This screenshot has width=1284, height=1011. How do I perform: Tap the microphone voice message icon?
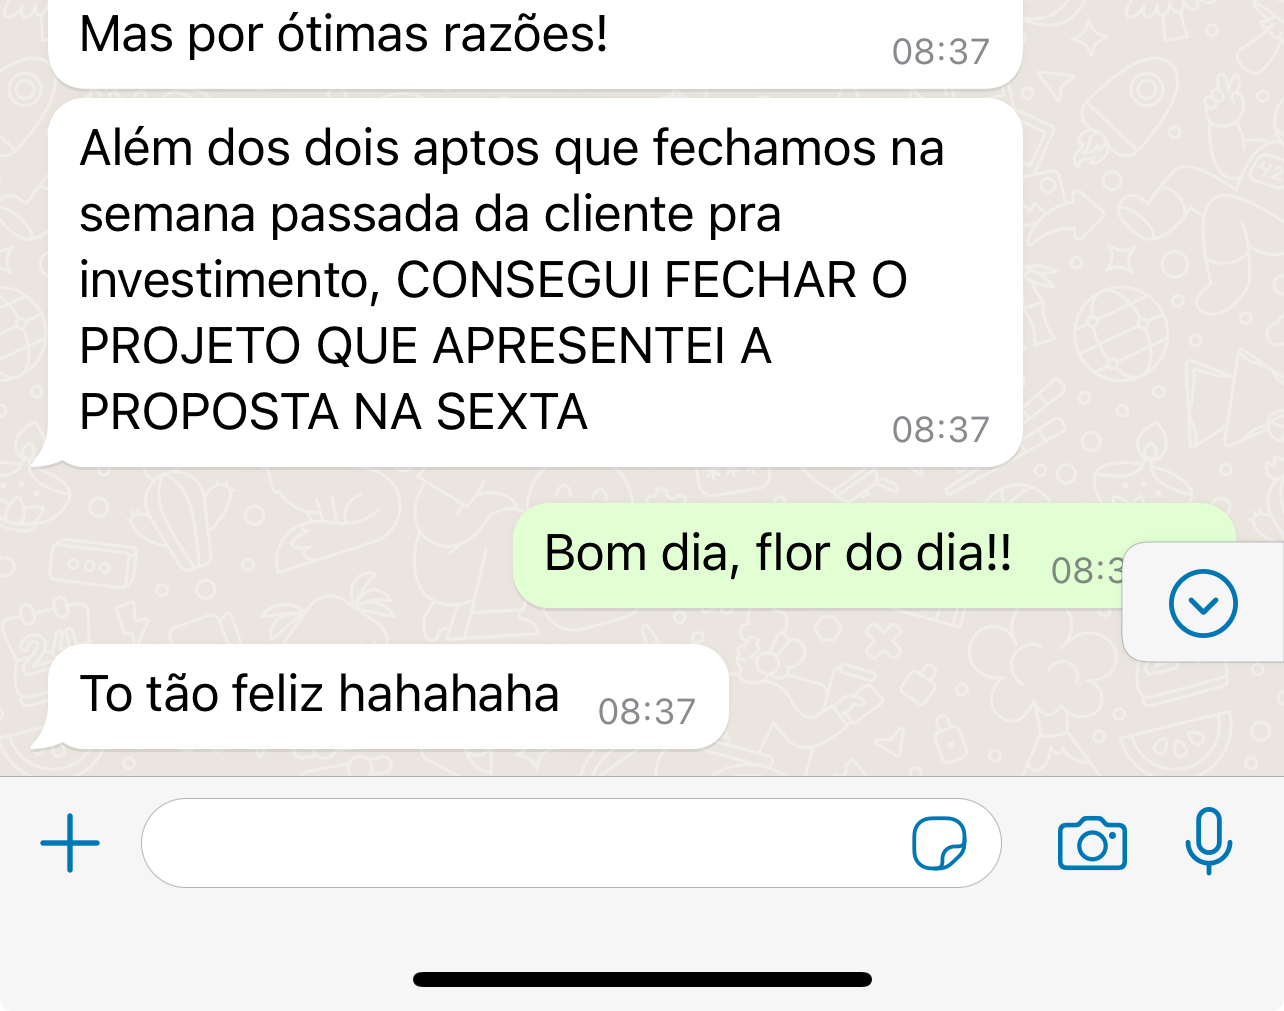click(1208, 841)
